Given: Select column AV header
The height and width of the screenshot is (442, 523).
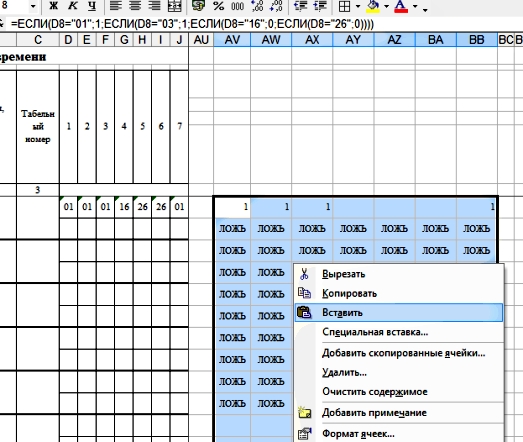Looking at the screenshot, I should (x=232, y=40).
